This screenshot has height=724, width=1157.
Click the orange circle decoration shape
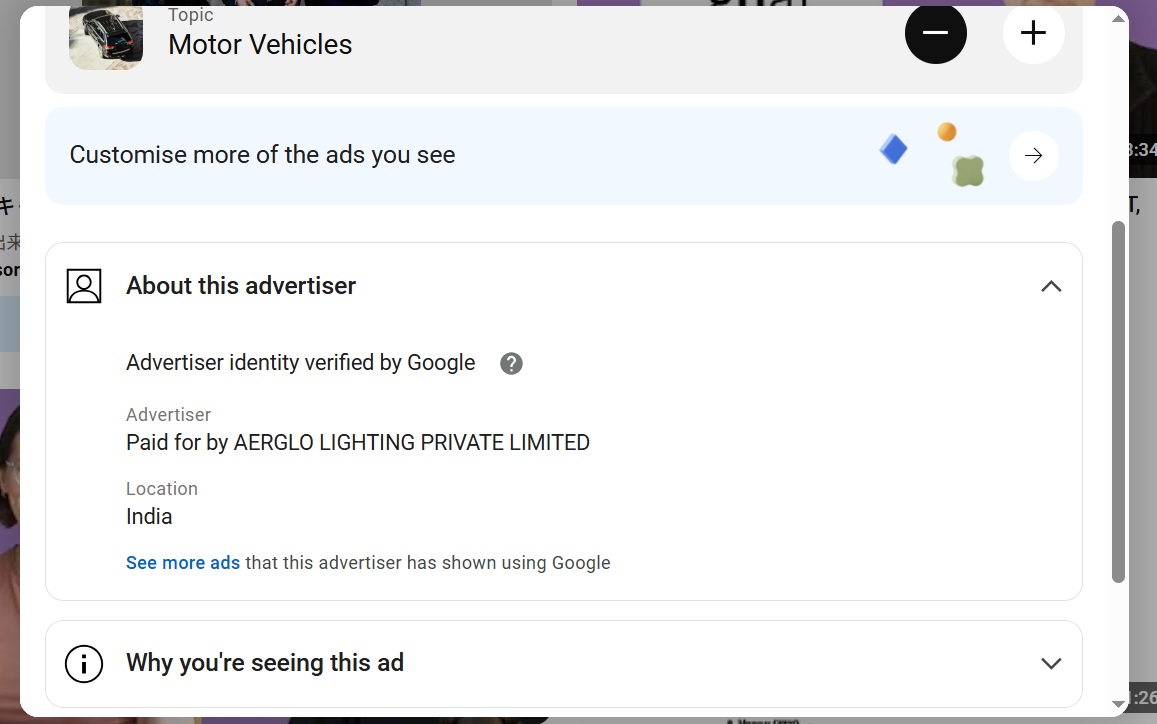pyautogui.click(x=947, y=132)
